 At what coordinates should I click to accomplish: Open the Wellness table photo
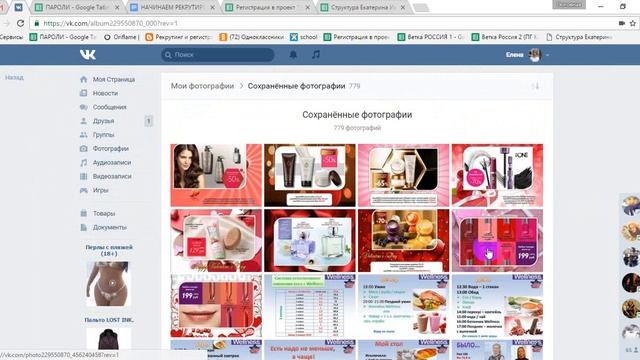pyautogui.click(x=310, y=306)
